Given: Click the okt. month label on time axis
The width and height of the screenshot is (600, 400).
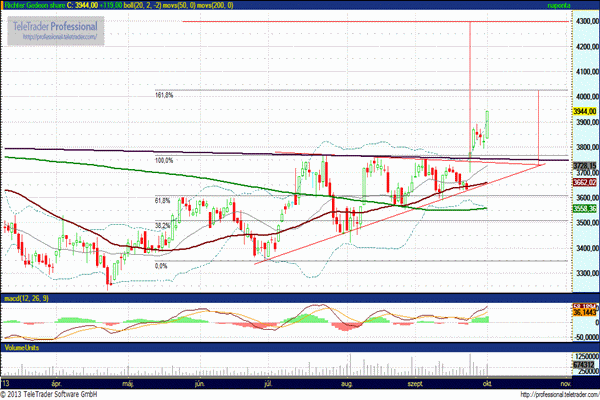Looking at the screenshot, I should (x=488, y=384).
